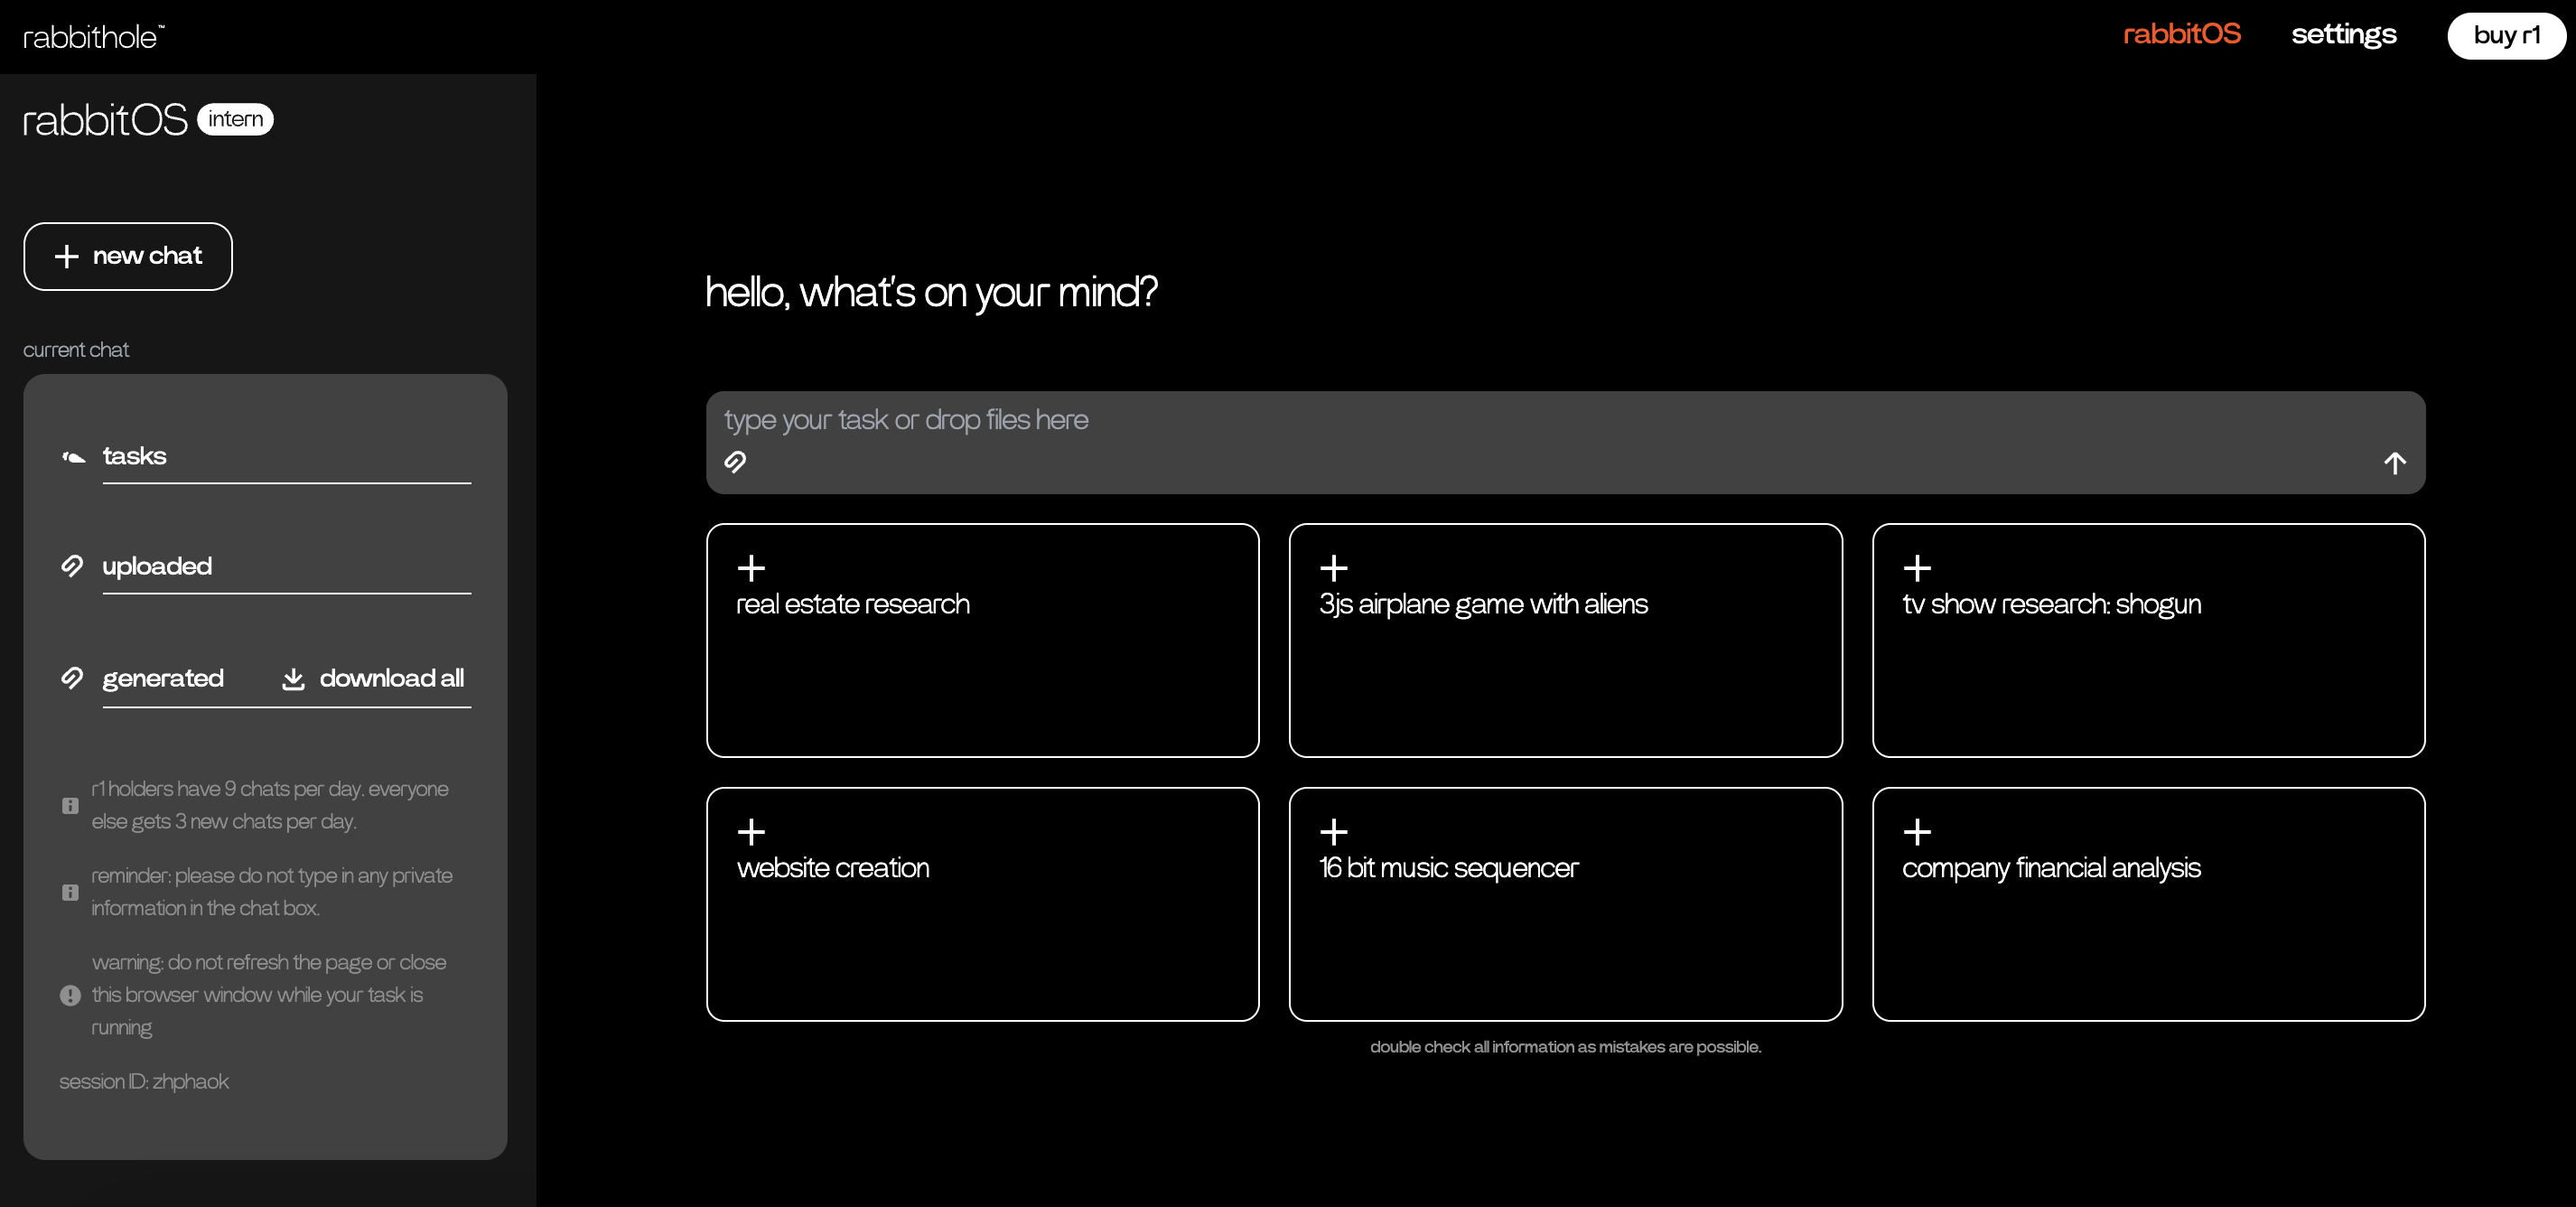2576x1207 pixels.
Task: Choose tv show research: shogun suggestion
Action: click(2148, 640)
